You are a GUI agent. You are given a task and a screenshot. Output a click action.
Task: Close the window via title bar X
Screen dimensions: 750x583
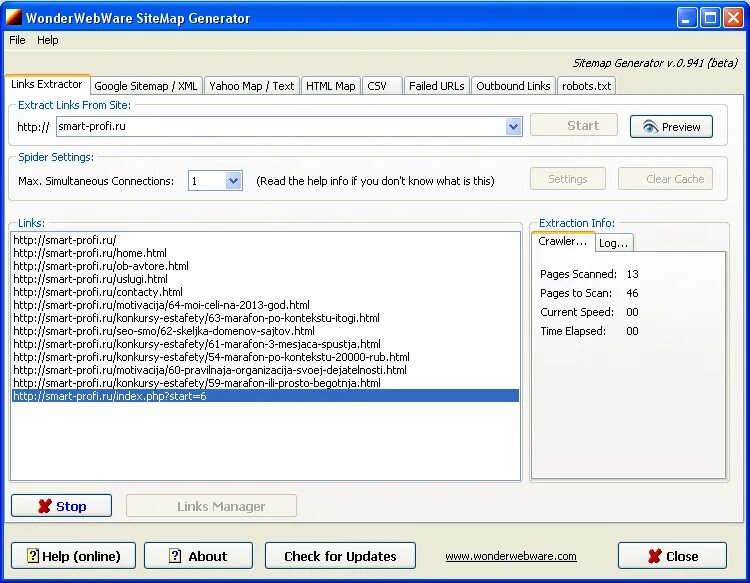[x=733, y=18]
